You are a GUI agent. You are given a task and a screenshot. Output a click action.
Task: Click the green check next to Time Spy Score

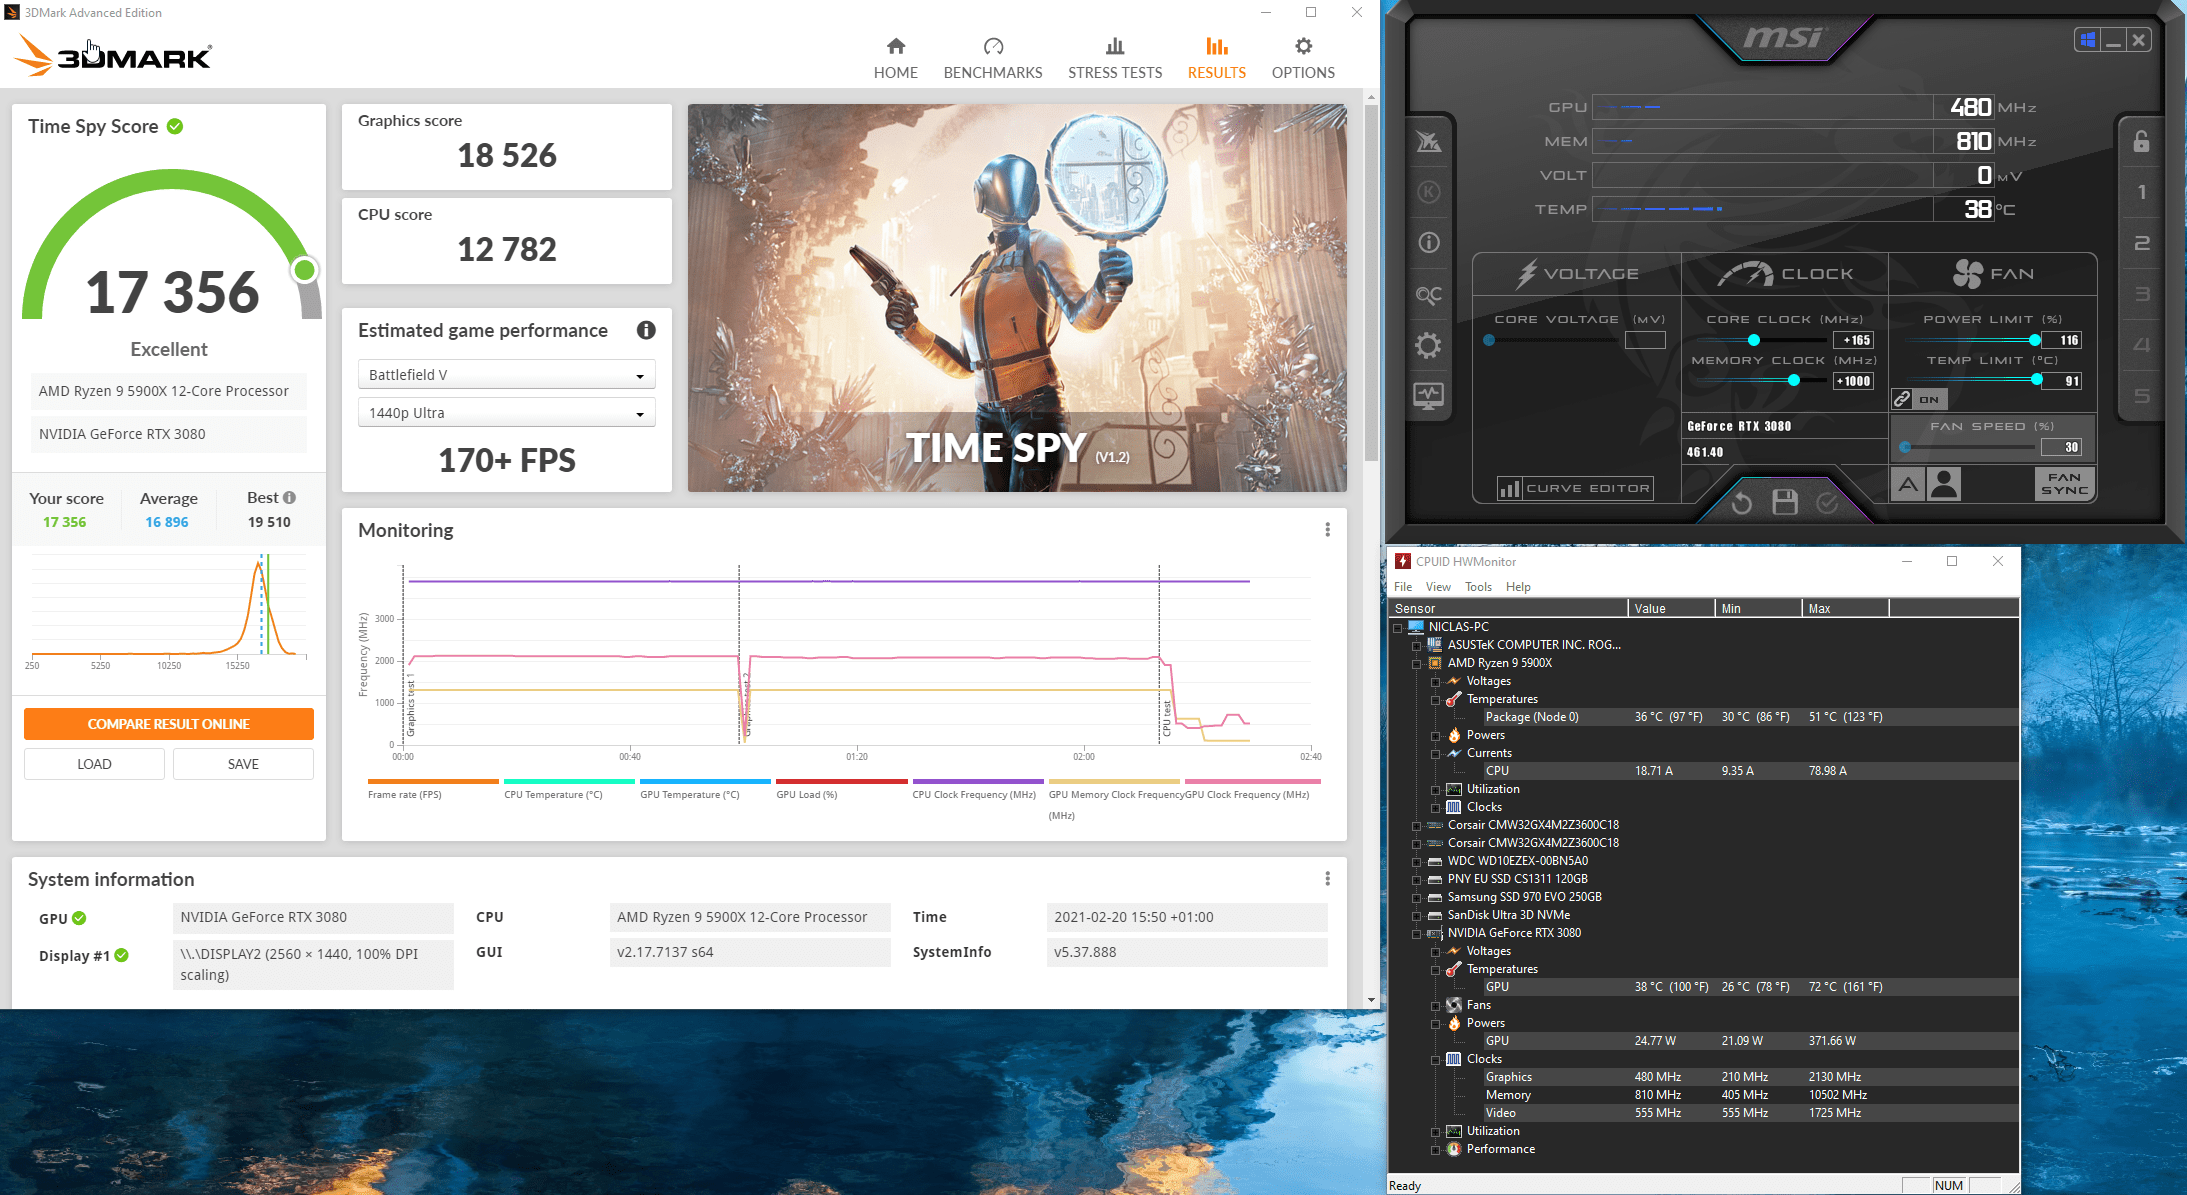point(175,126)
